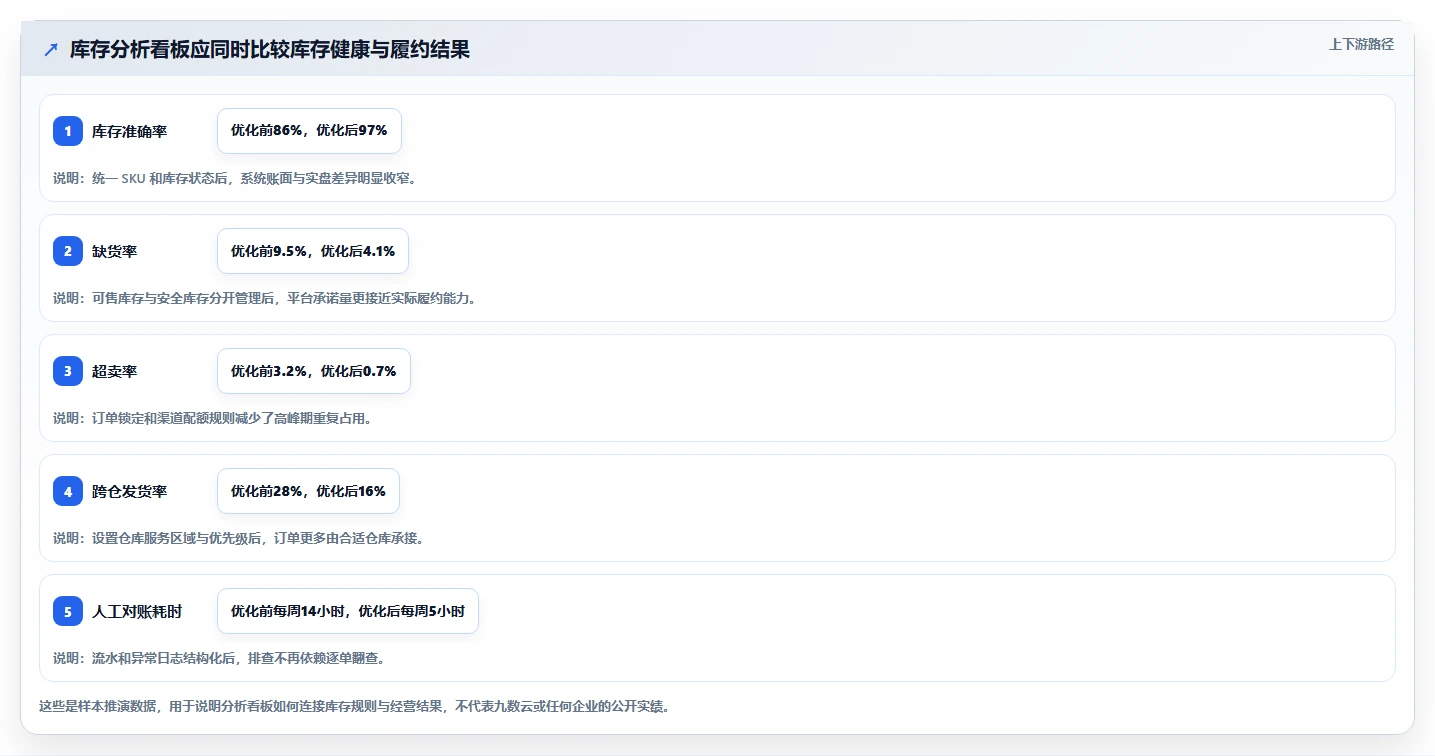Click the pill 优化前每周14小时，优化后每周5小时
This screenshot has width=1435, height=756.
coord(348,611)
